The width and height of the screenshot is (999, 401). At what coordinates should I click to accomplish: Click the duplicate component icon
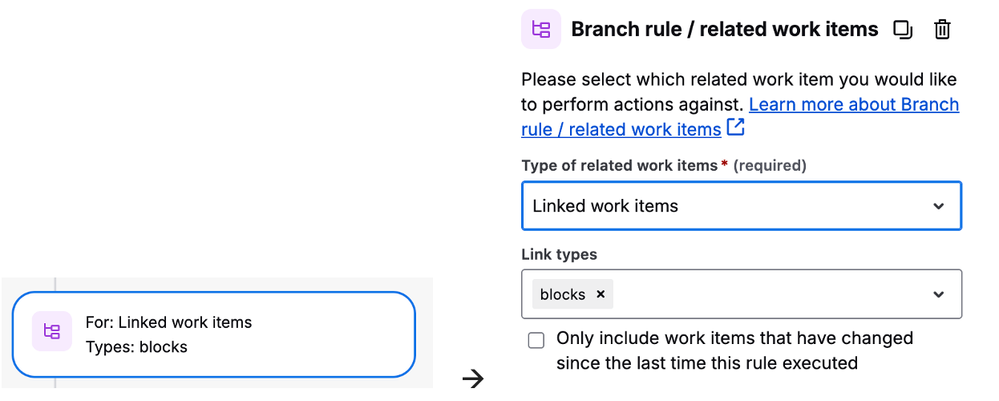903,30
